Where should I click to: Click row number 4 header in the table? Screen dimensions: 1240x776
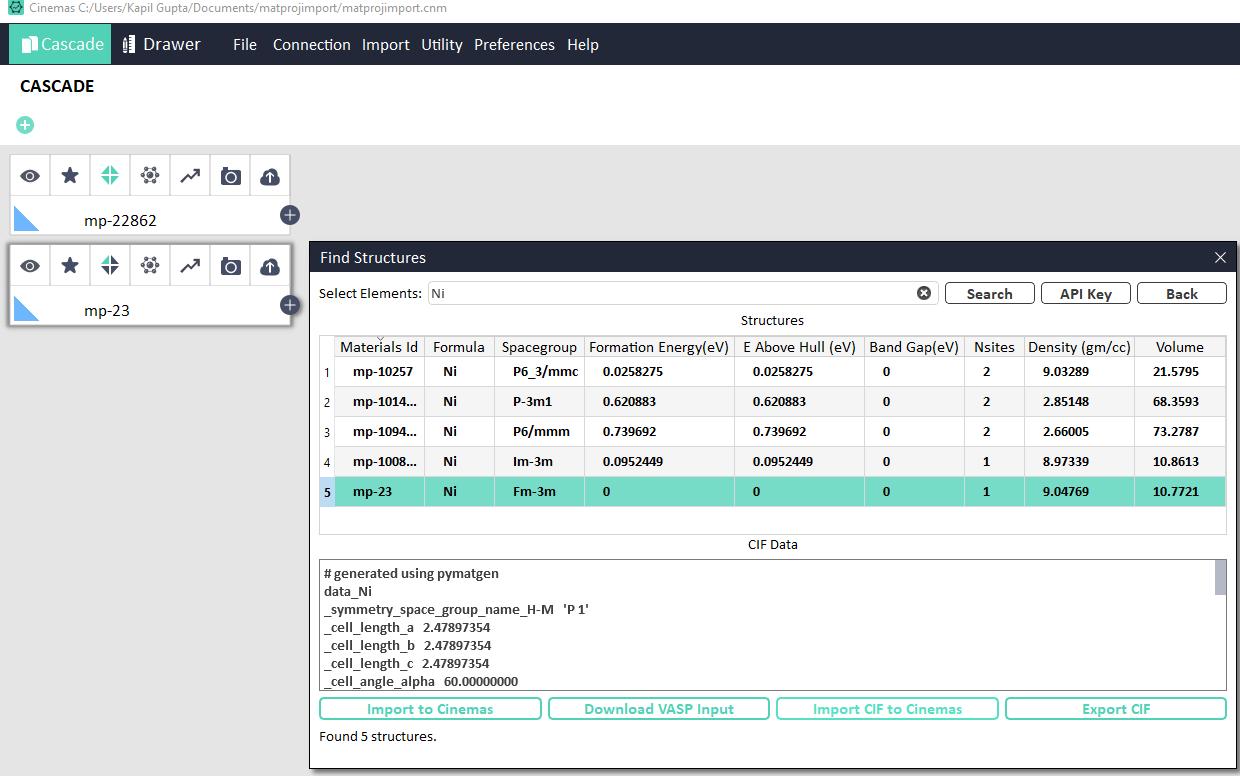pyautogui.click(x=327, y=461)
